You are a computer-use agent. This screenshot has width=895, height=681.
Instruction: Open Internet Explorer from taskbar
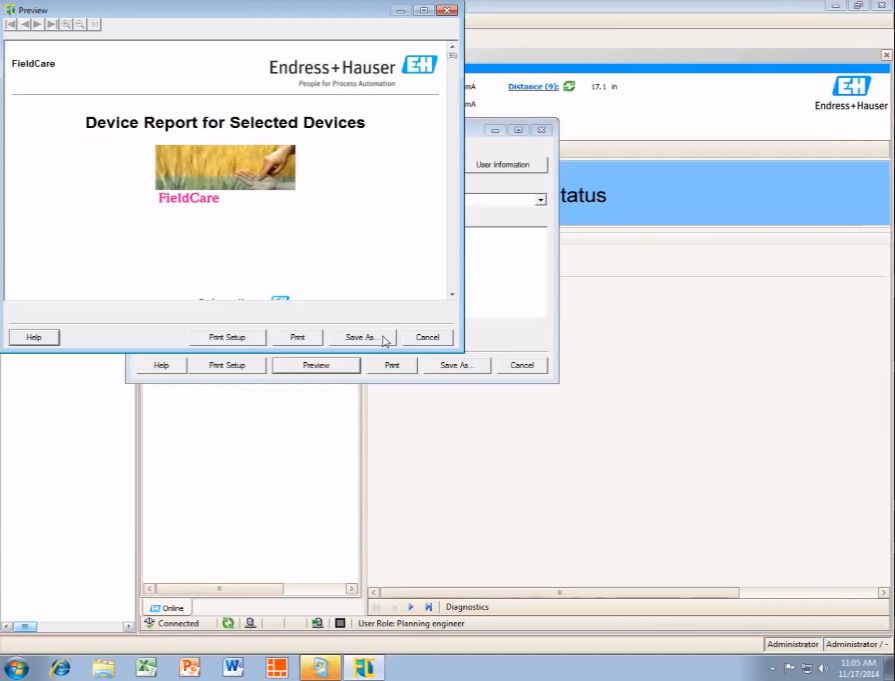tap(60, 668)
